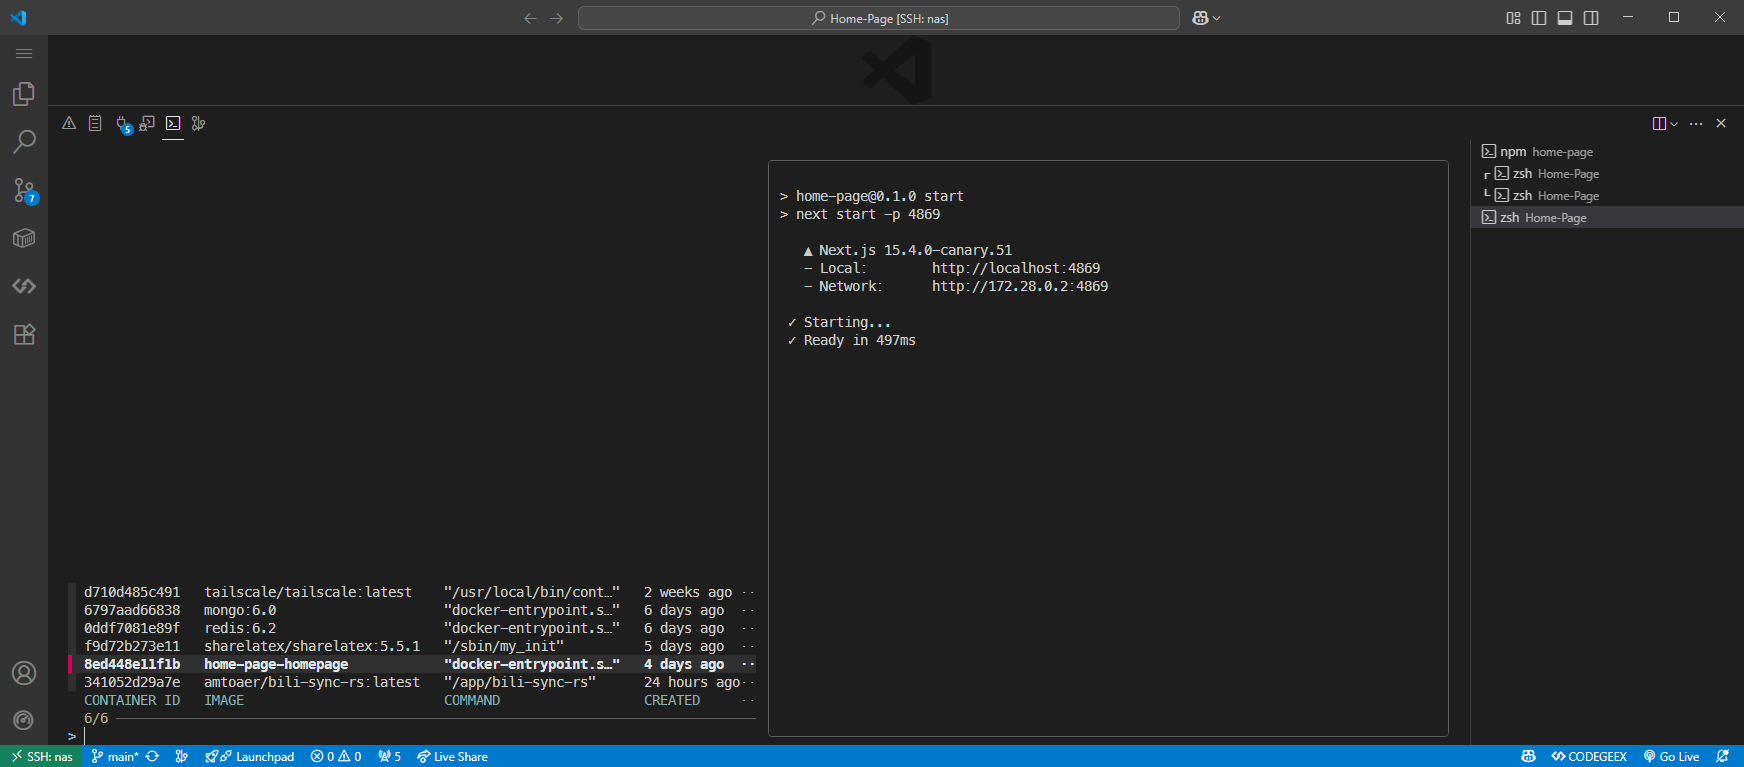Open errors and warnings count in the status bar
The height and width of the screenshot is (767, 1744).
[x=336, y=756]
